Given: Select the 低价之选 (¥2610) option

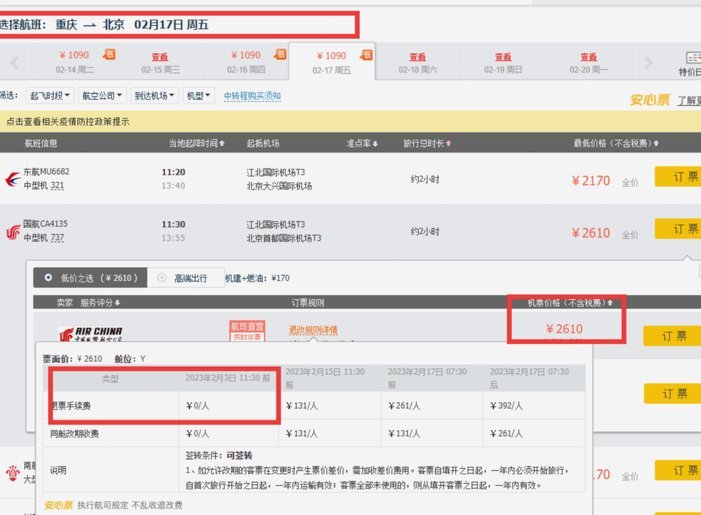Looking at the screenshot, I should pyautogui.click(x=90, y=278).
